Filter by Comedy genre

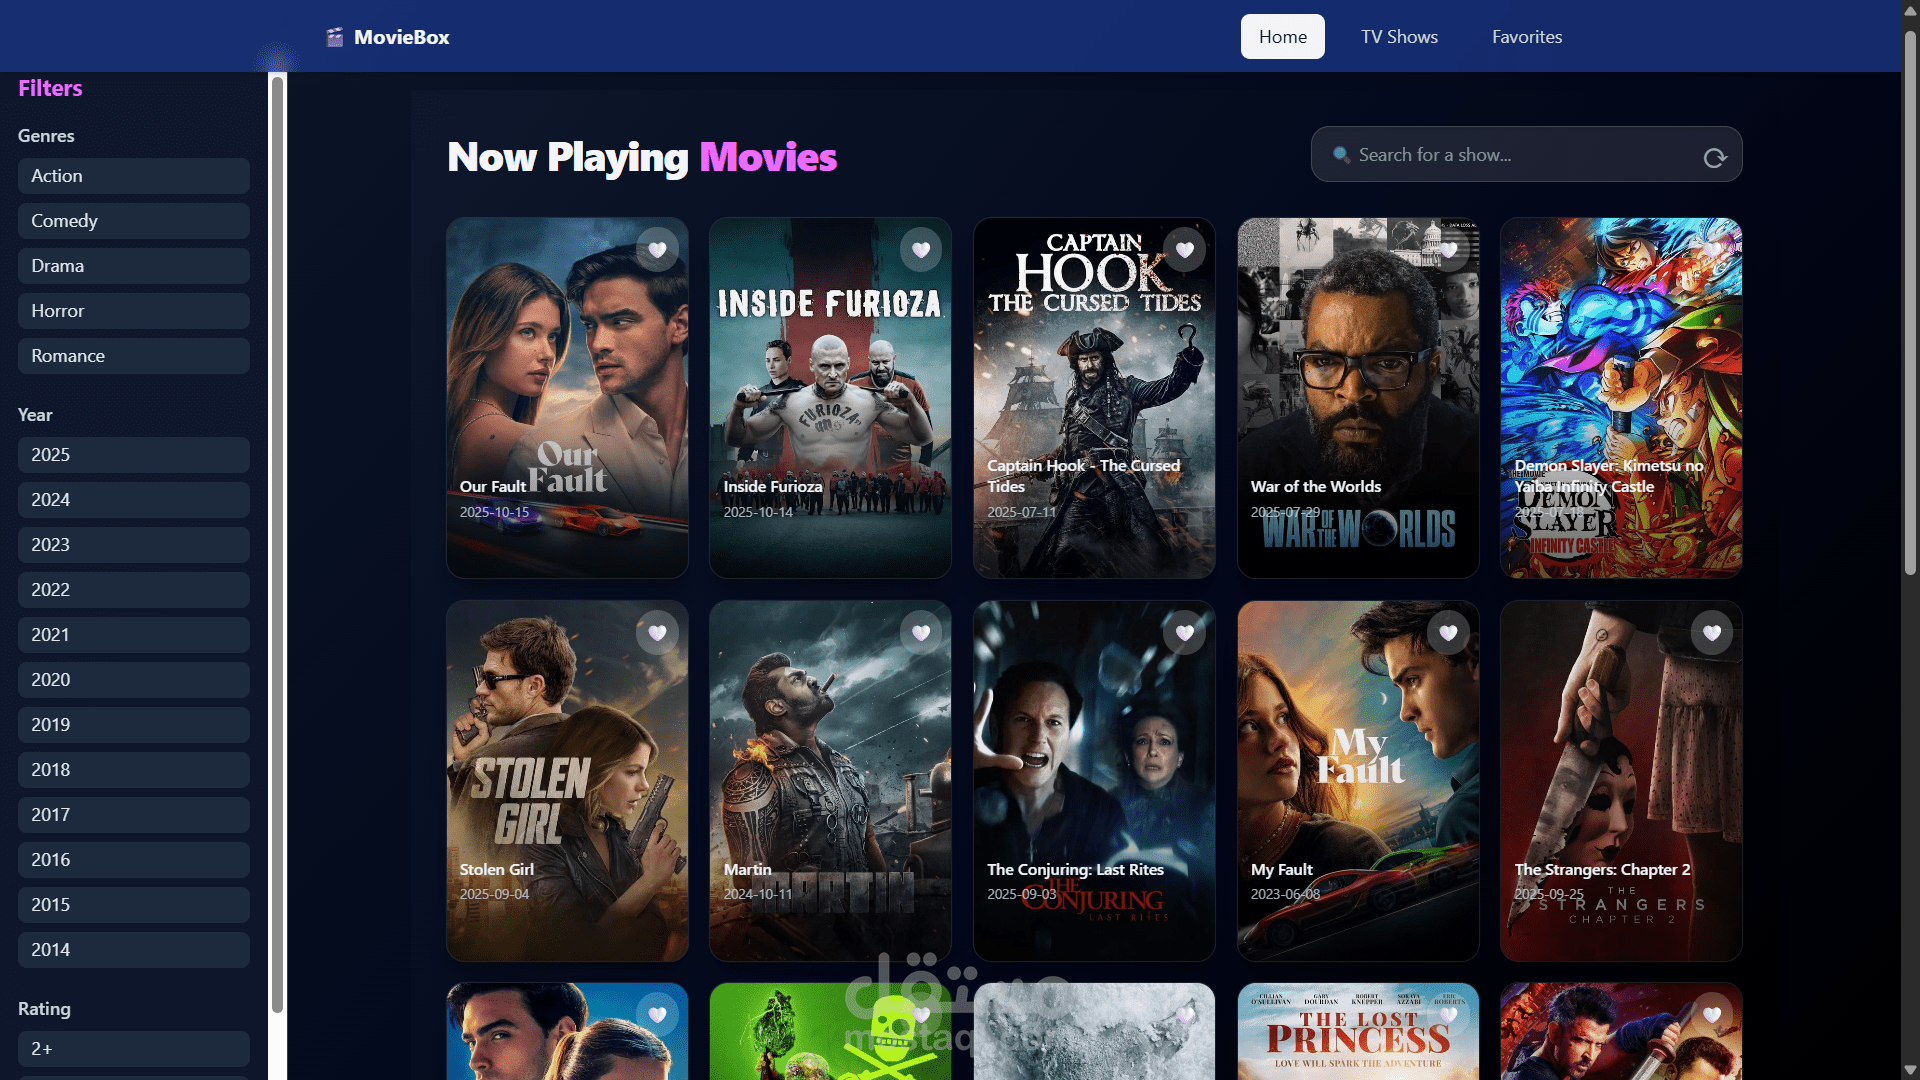point(134,221)
